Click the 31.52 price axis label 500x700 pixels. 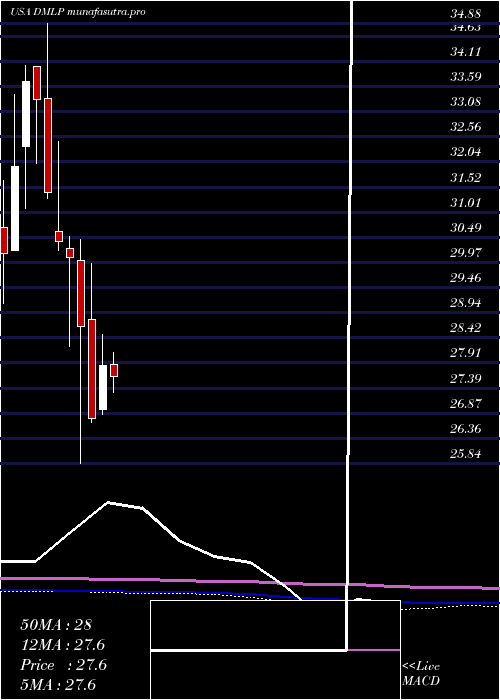coord(466,178)
